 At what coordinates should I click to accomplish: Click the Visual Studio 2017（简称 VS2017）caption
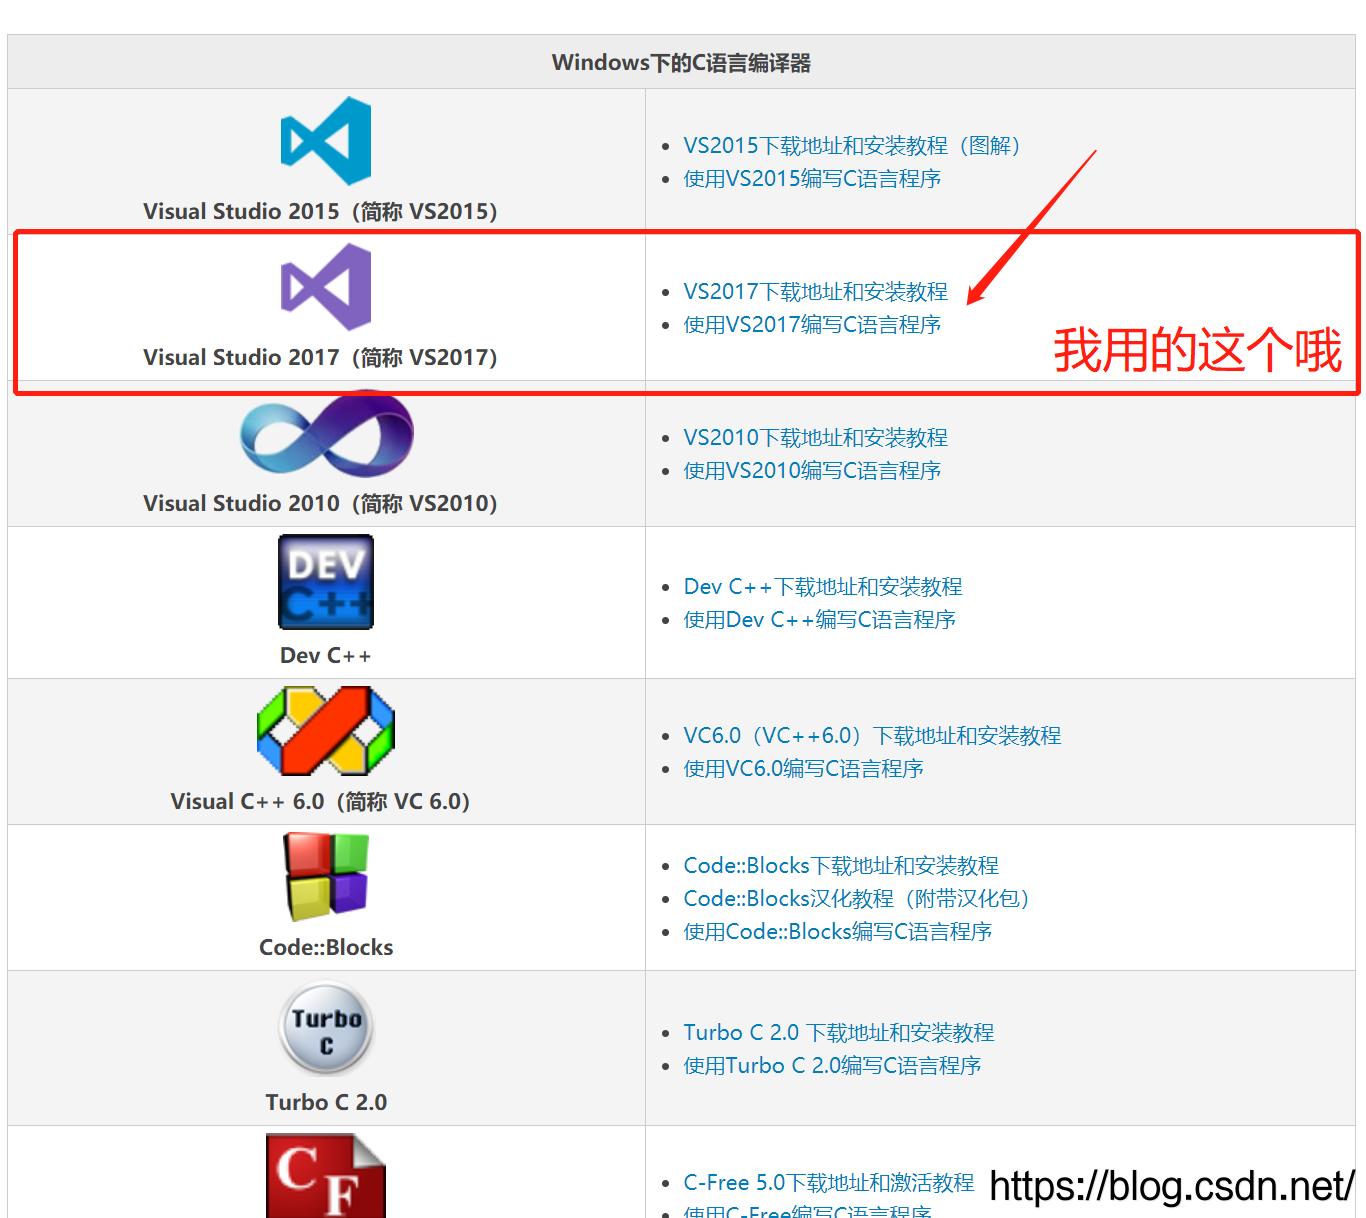(x=320, y=358)
